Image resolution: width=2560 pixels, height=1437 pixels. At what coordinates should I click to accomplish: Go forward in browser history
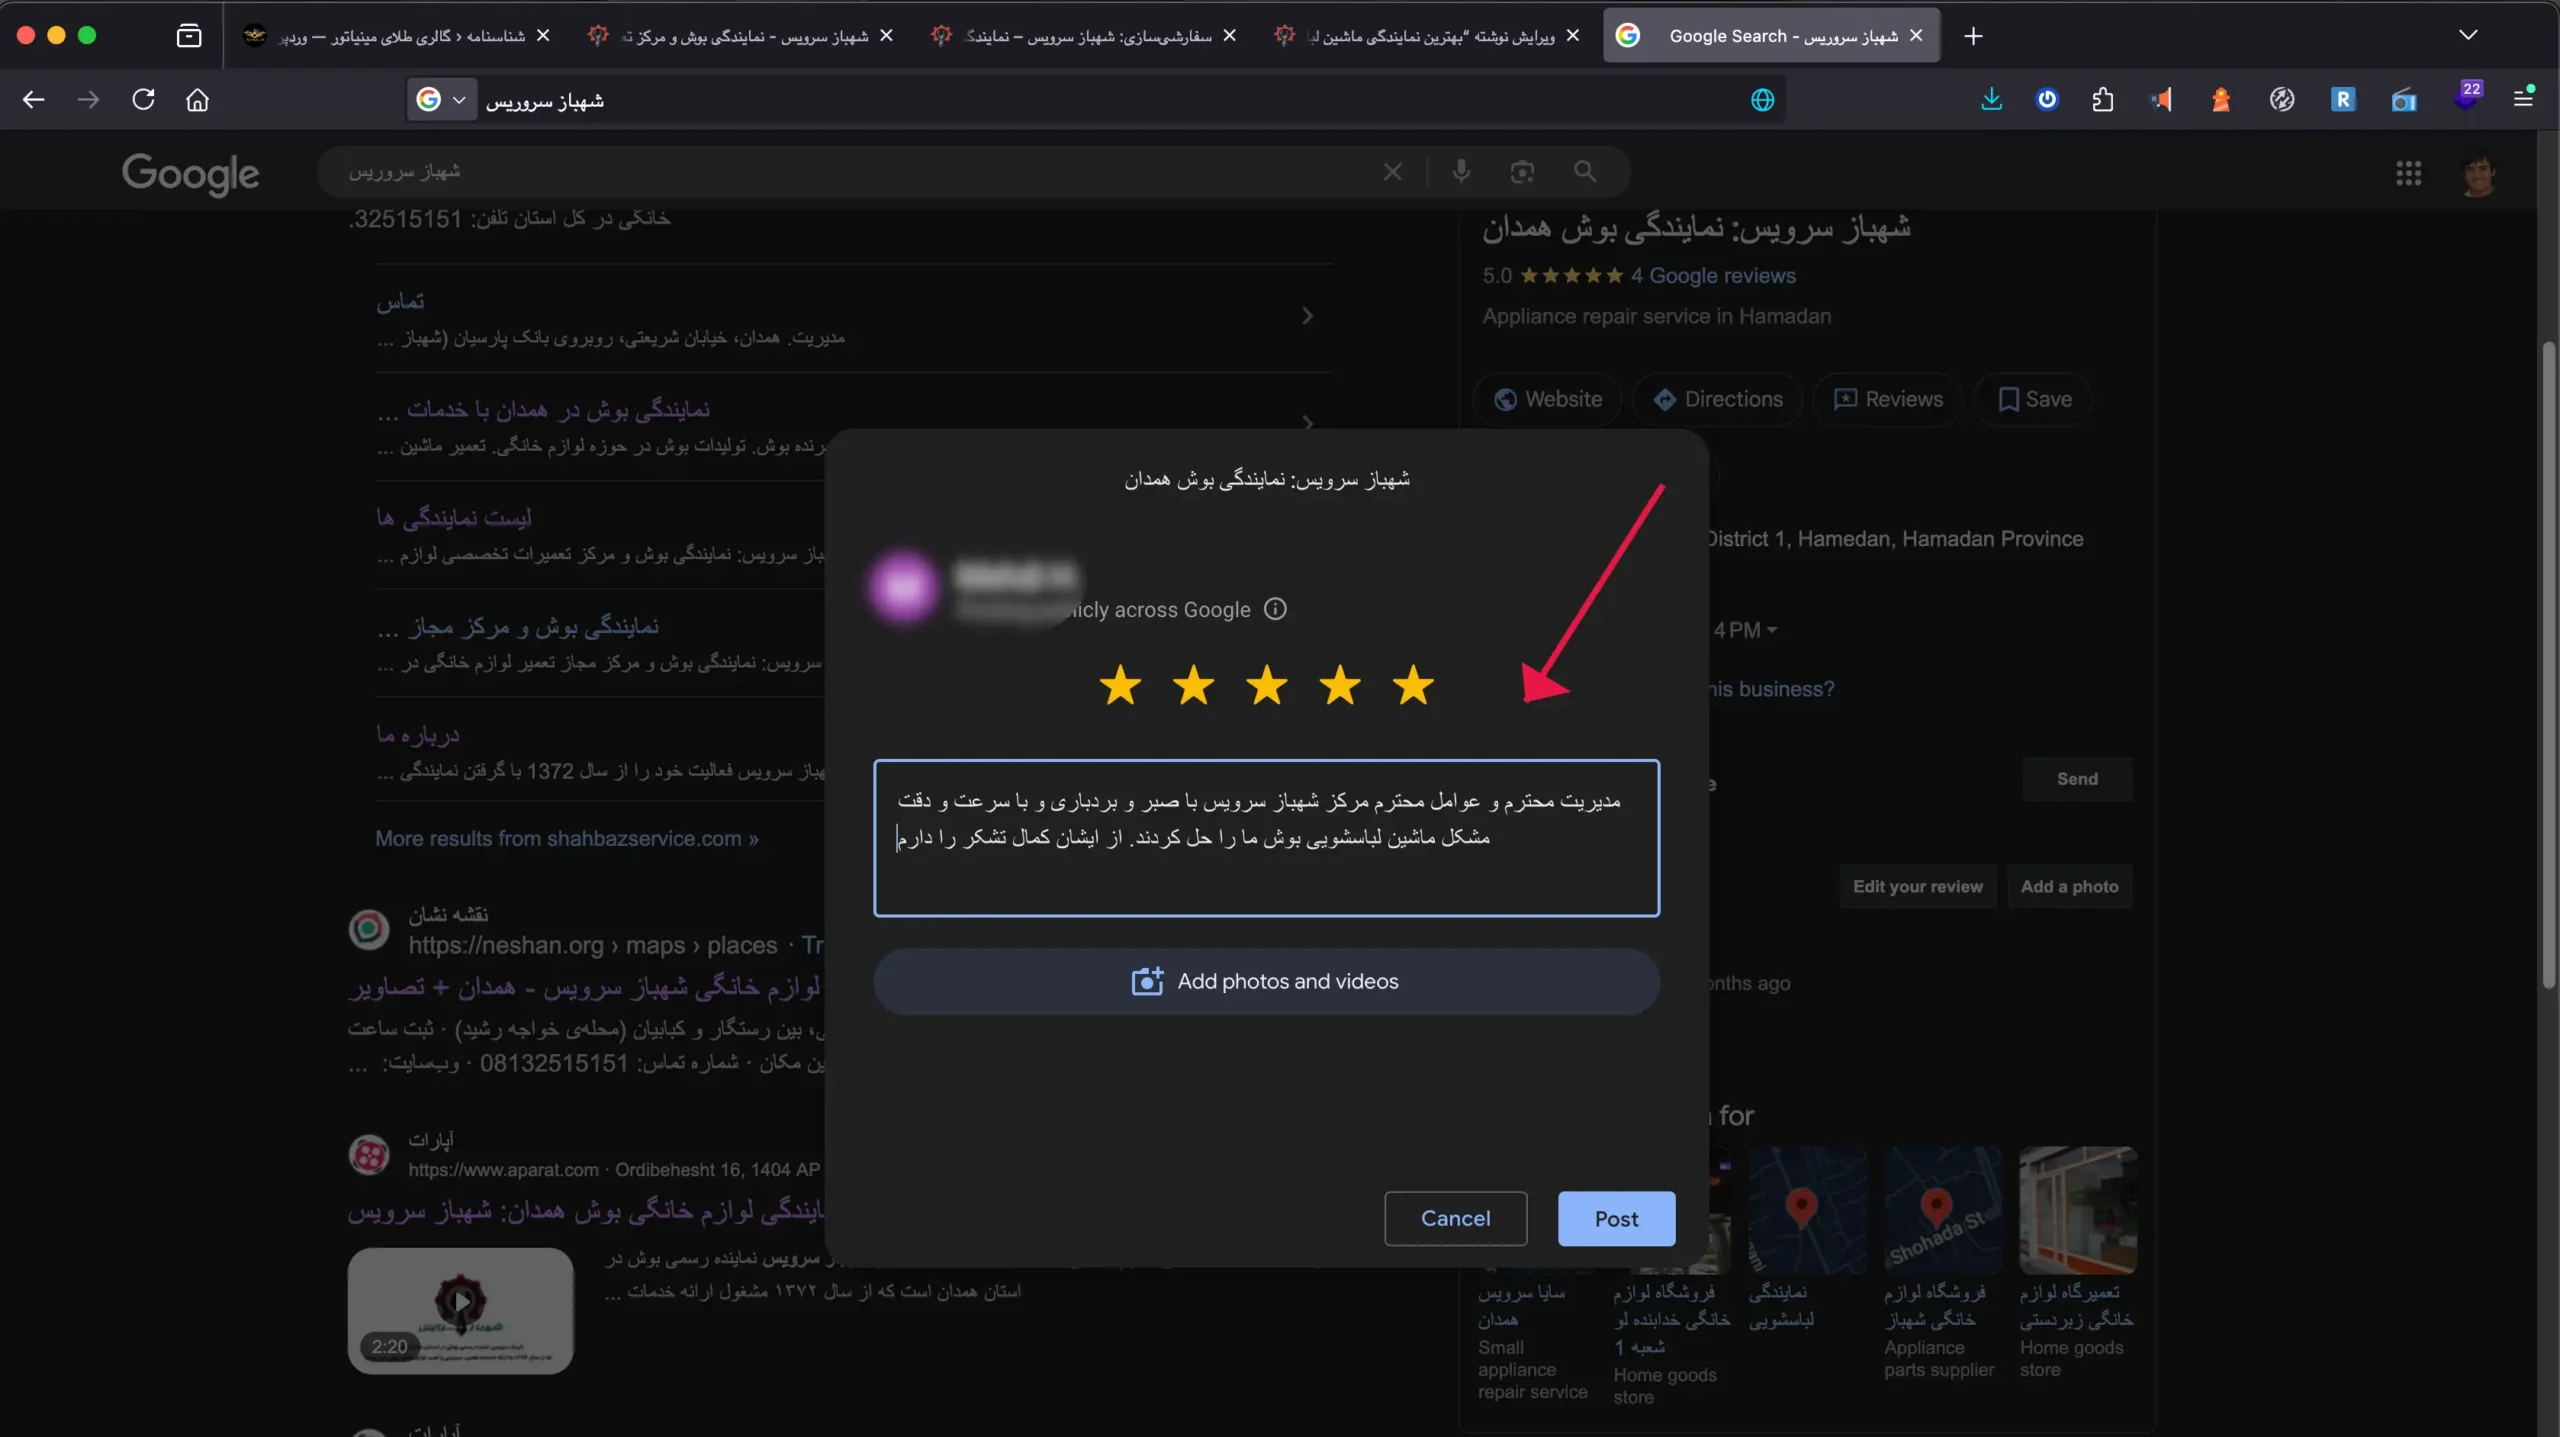click(x=88, y=100)
